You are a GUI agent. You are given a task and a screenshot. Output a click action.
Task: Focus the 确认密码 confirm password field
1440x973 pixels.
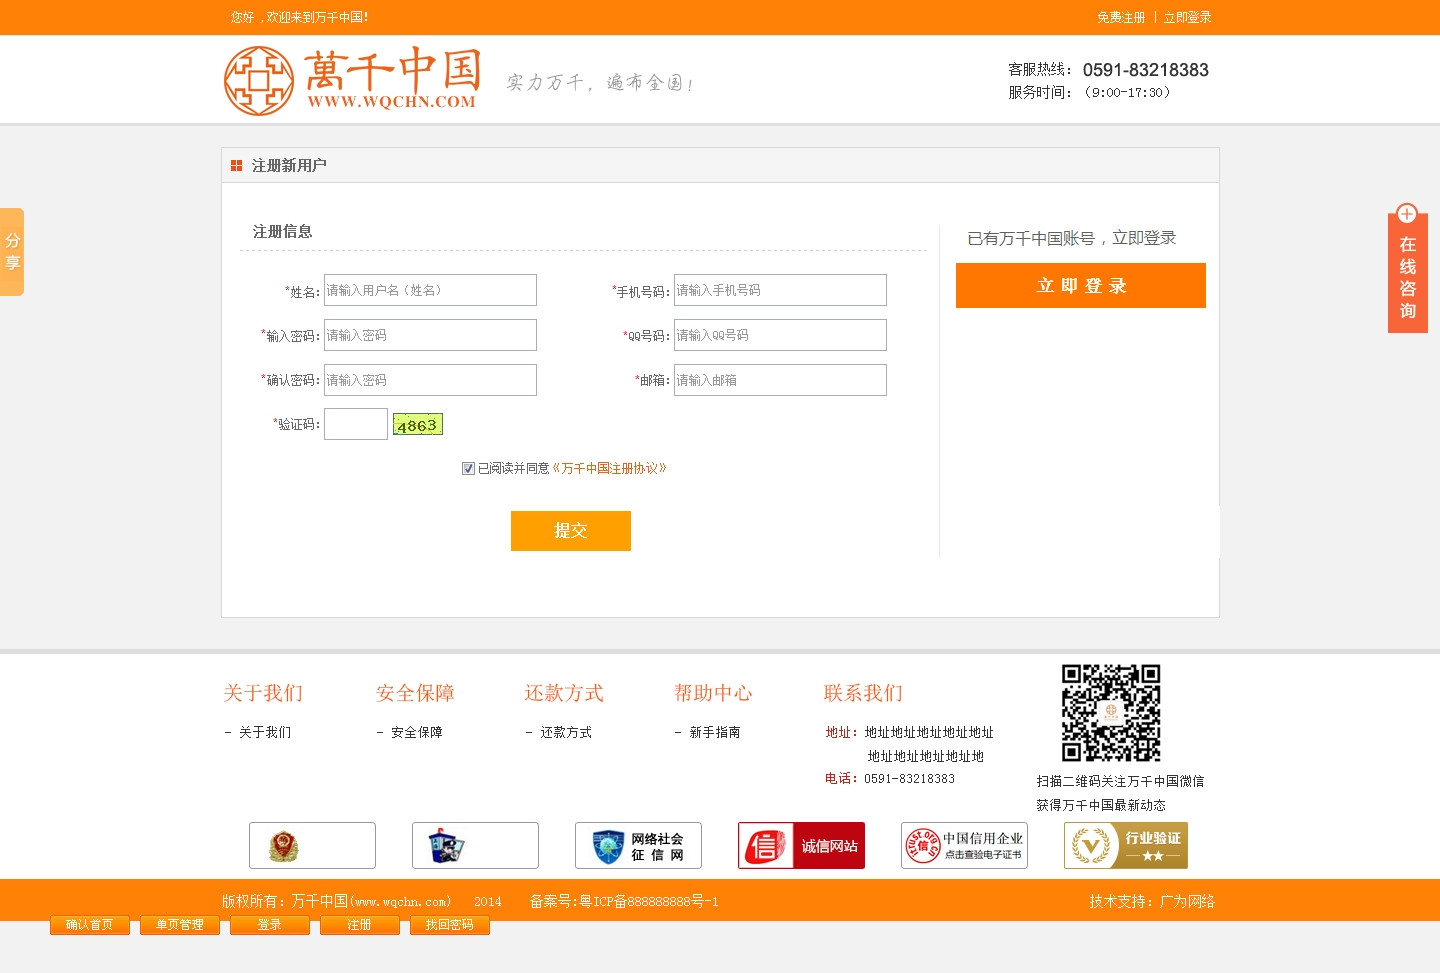pos(430,380)
